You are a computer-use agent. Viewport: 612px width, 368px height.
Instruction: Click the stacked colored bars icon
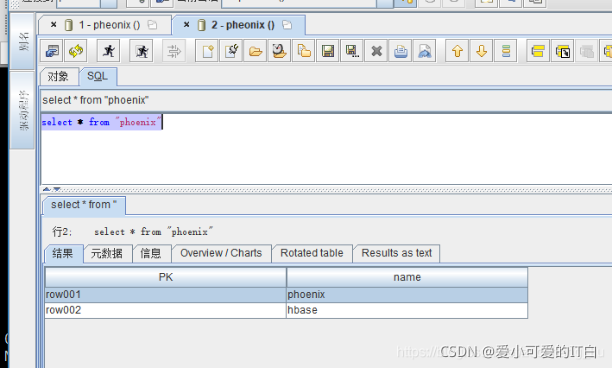[x=506, y=51]
